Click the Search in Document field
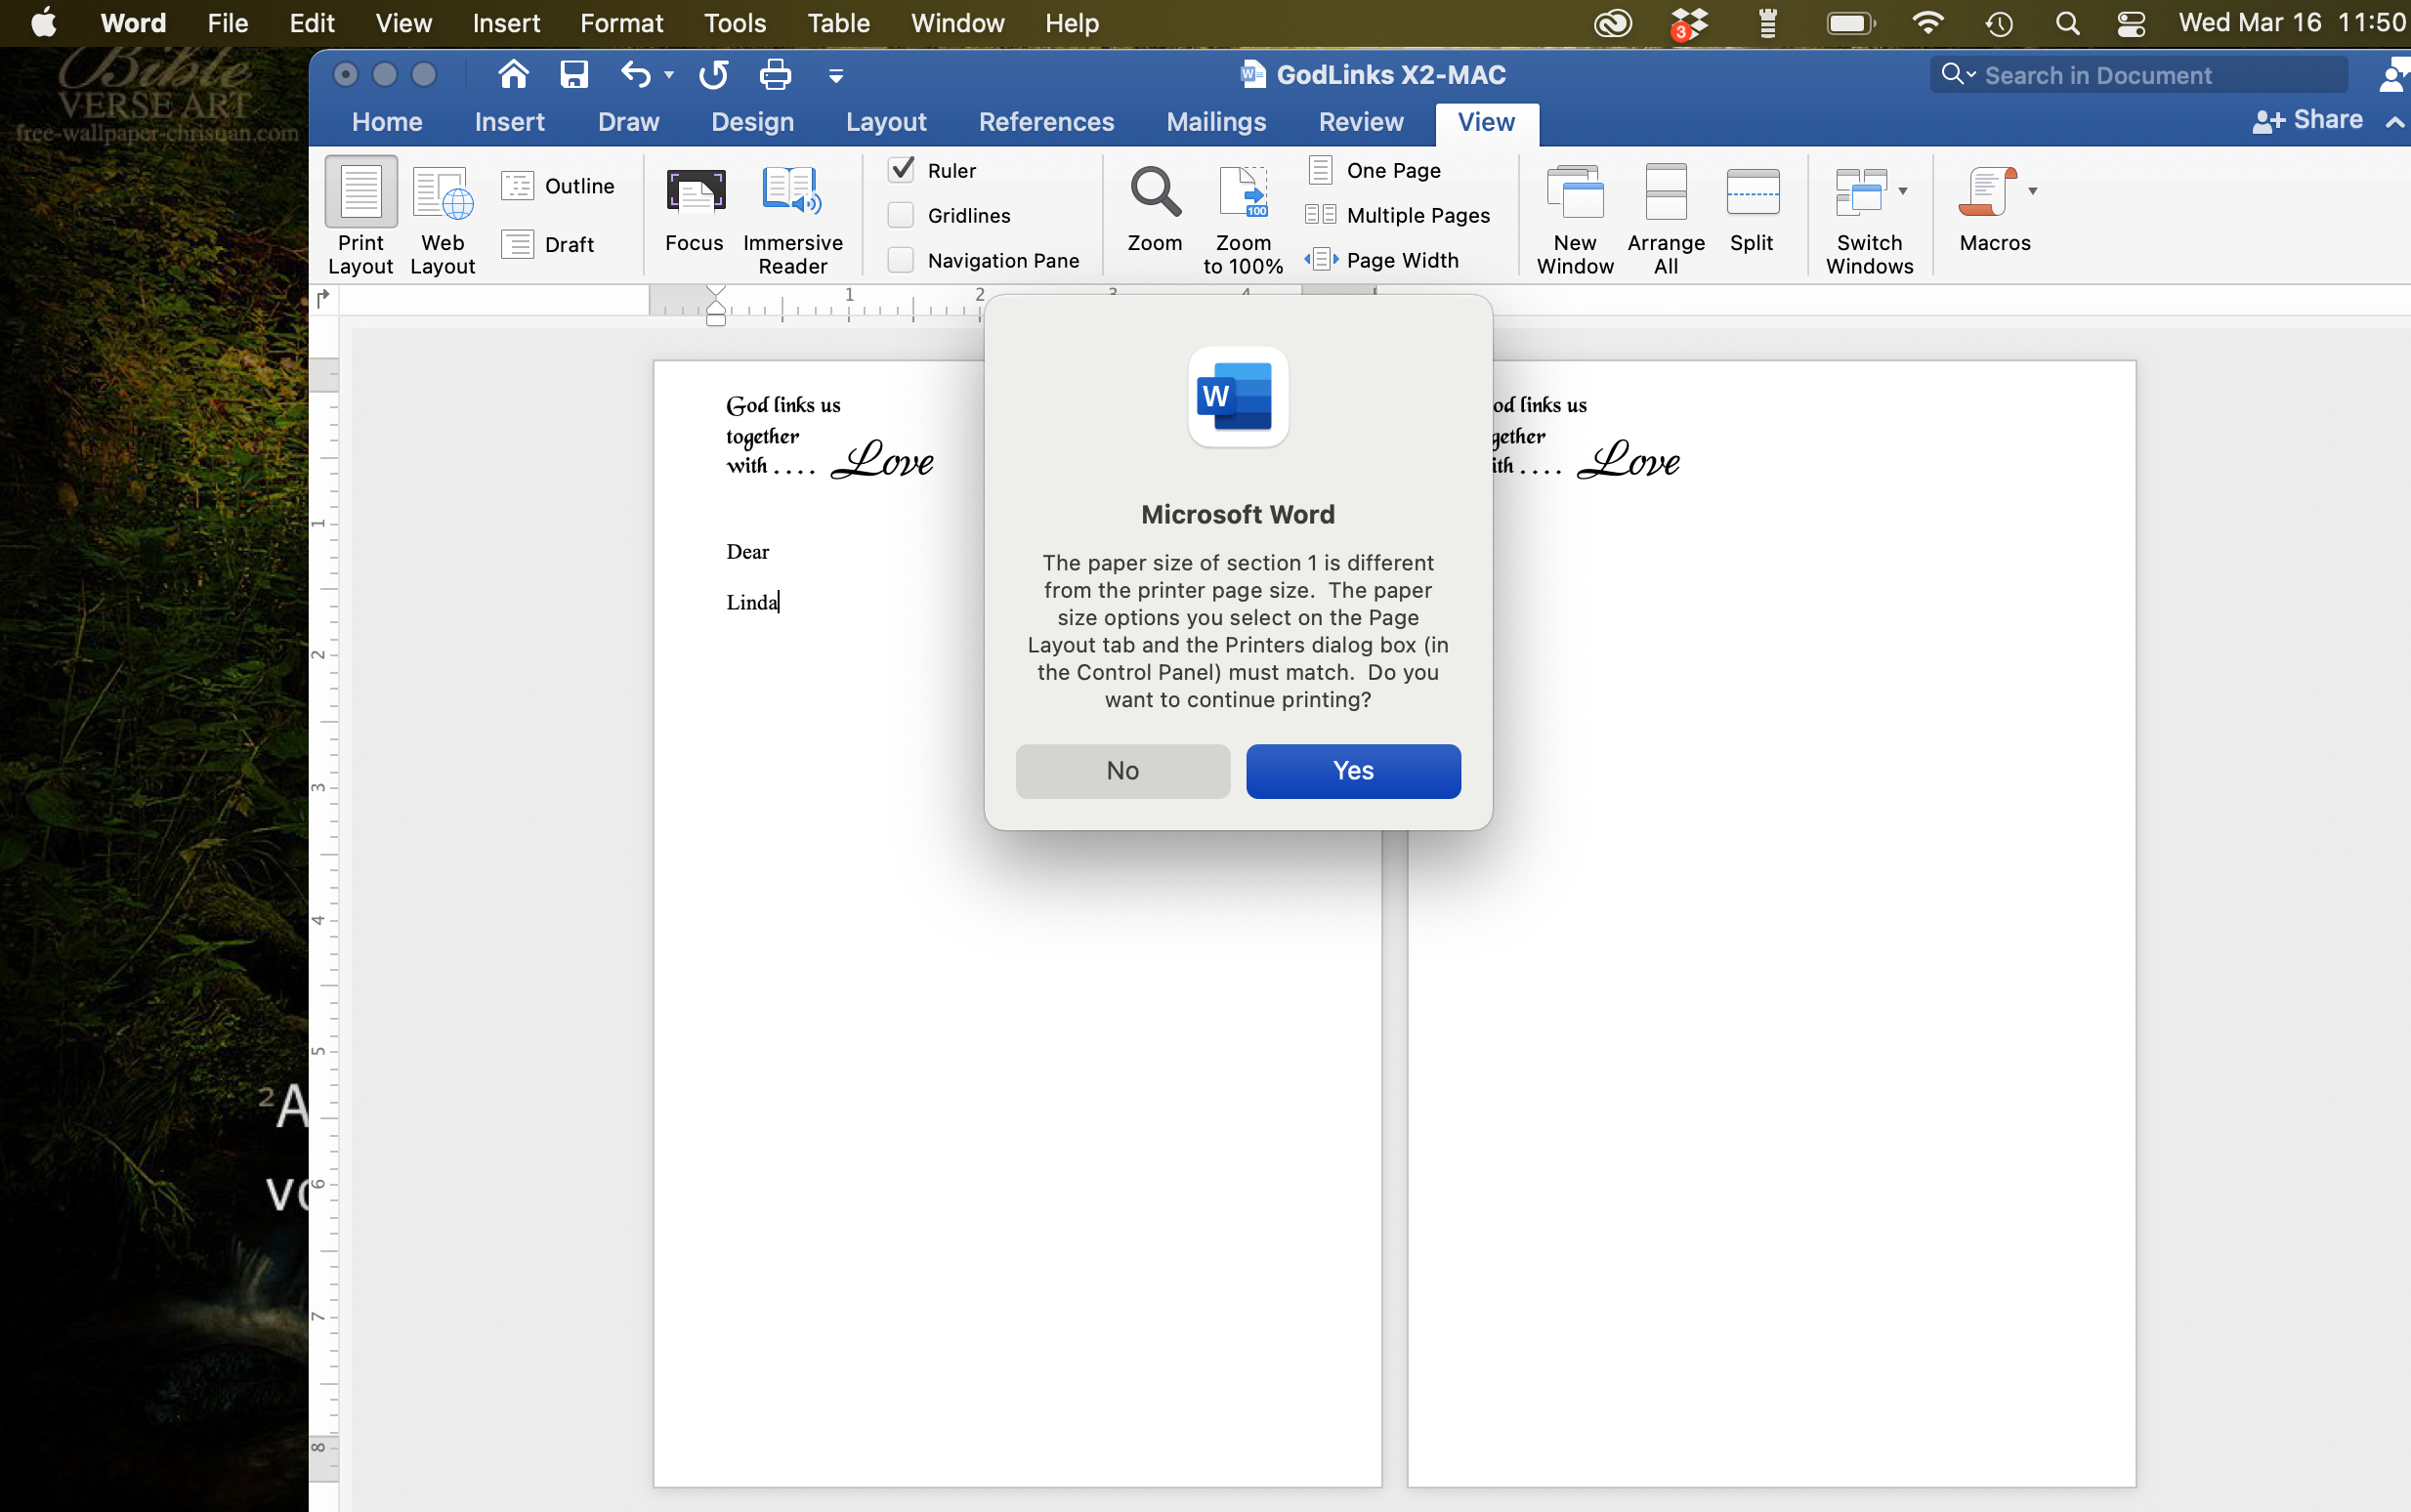Screen dimensions: 2411x1512 click(x=2138, y=74)
